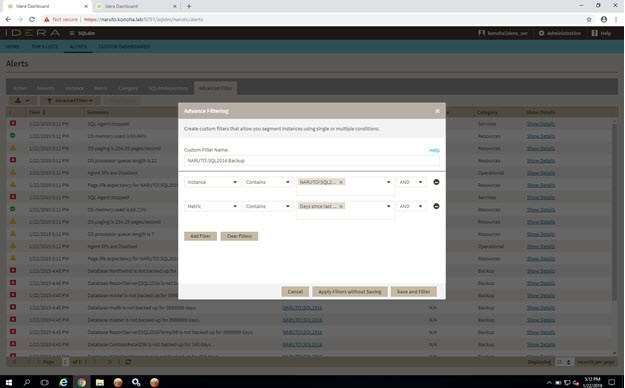The height and width of the screenshot is (388, 625).
Task: Open Task View on the taskbar
Action: [45, 382]
